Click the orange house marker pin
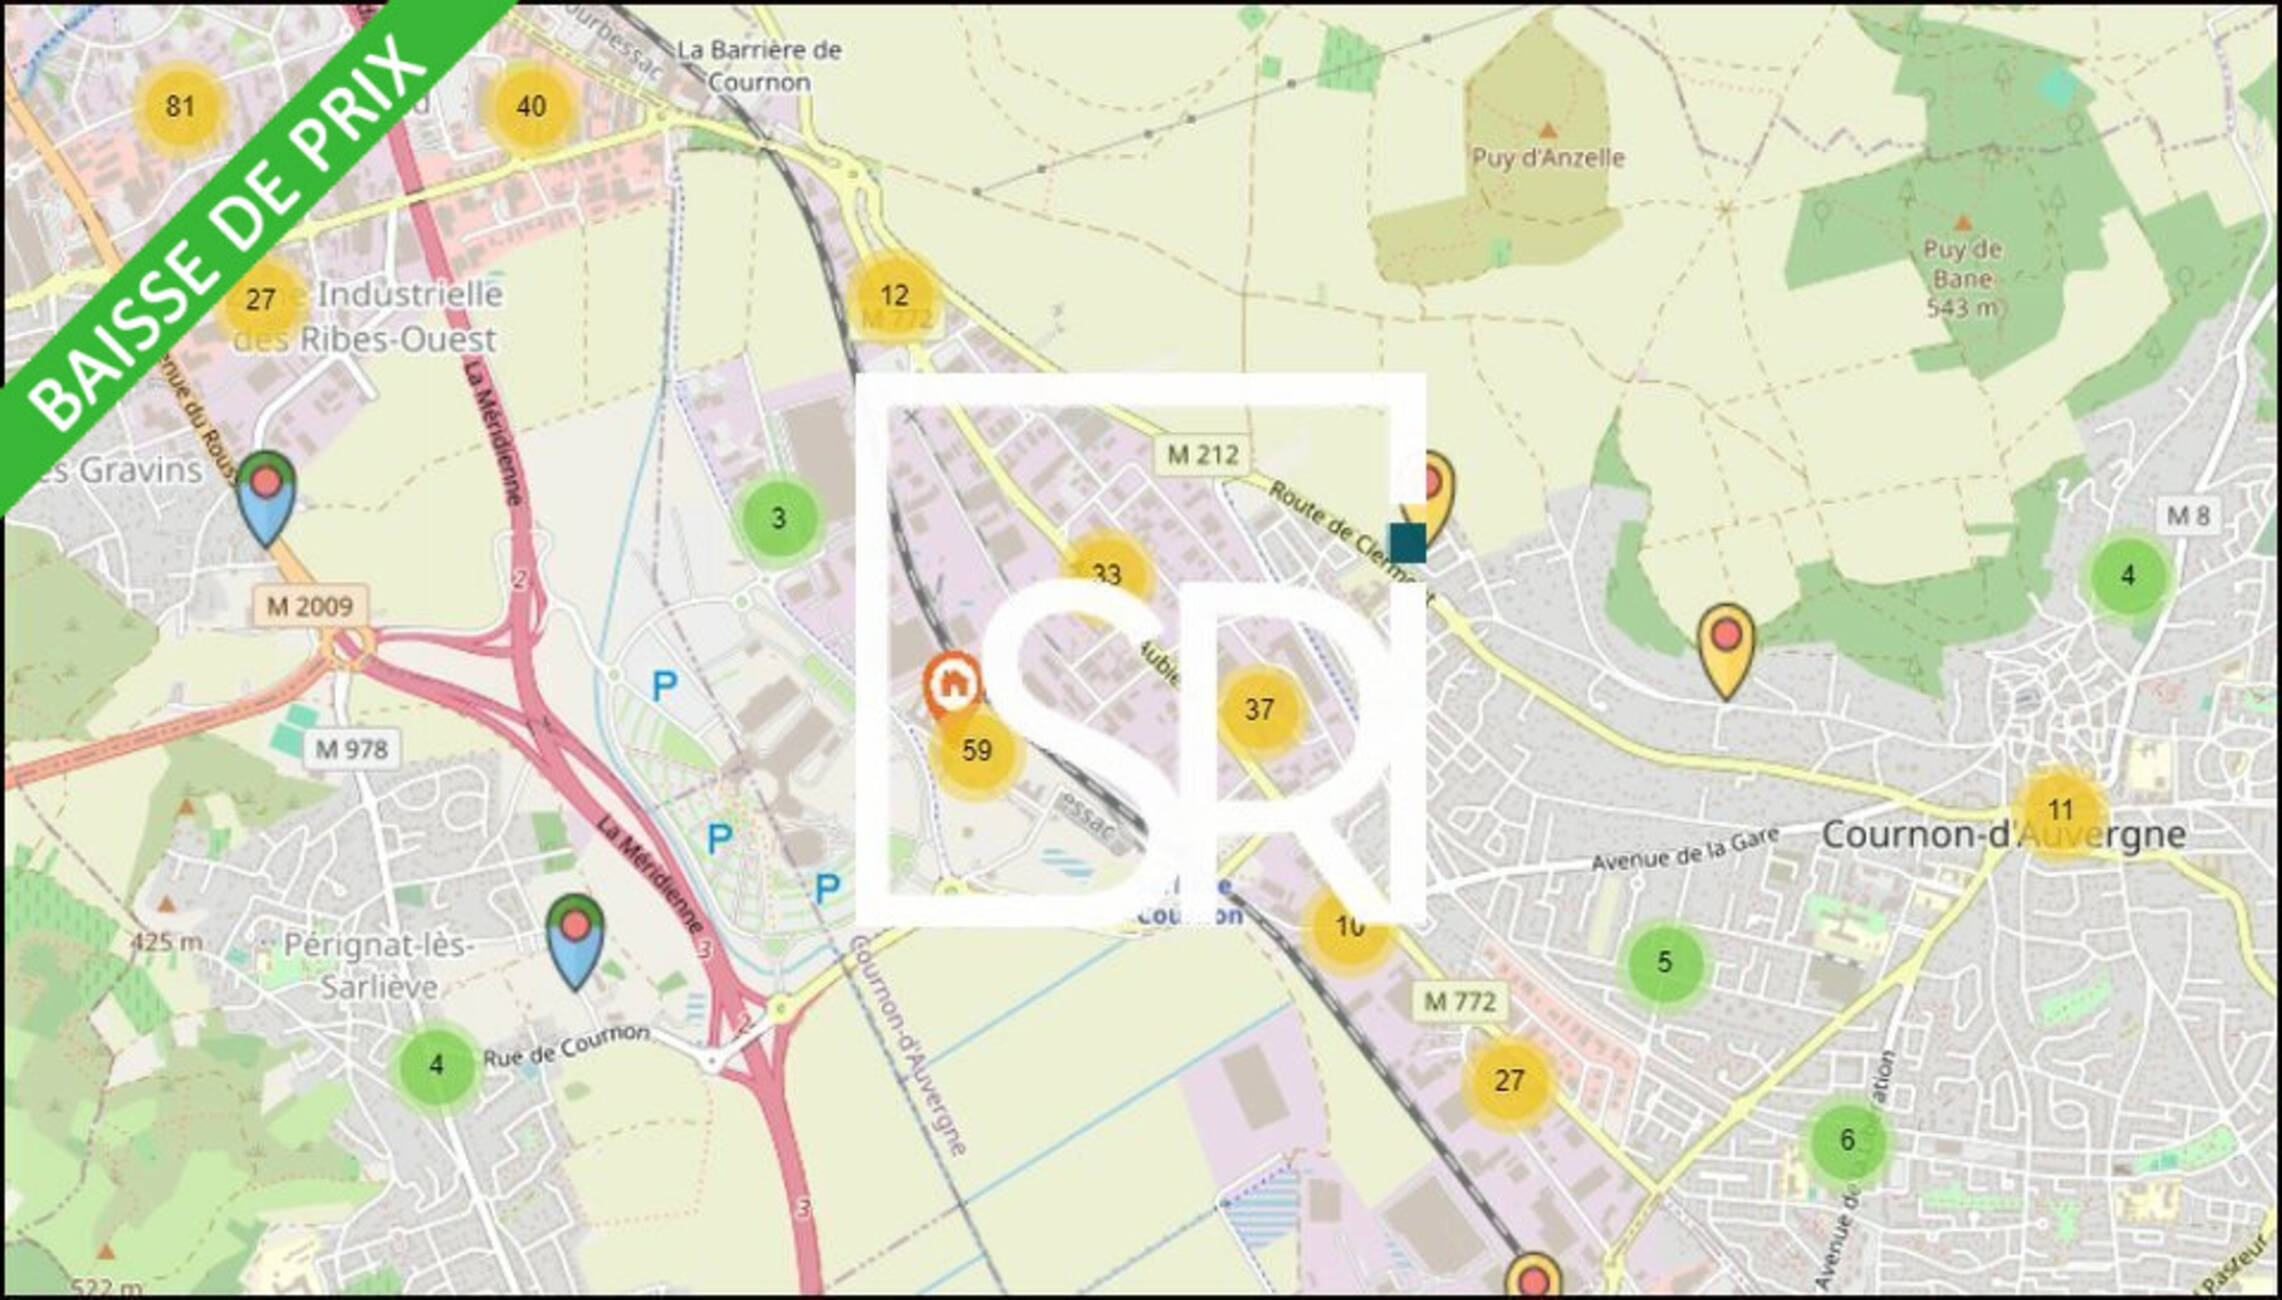This screenshot has width=2282, height=1300. tap(951, 682)
